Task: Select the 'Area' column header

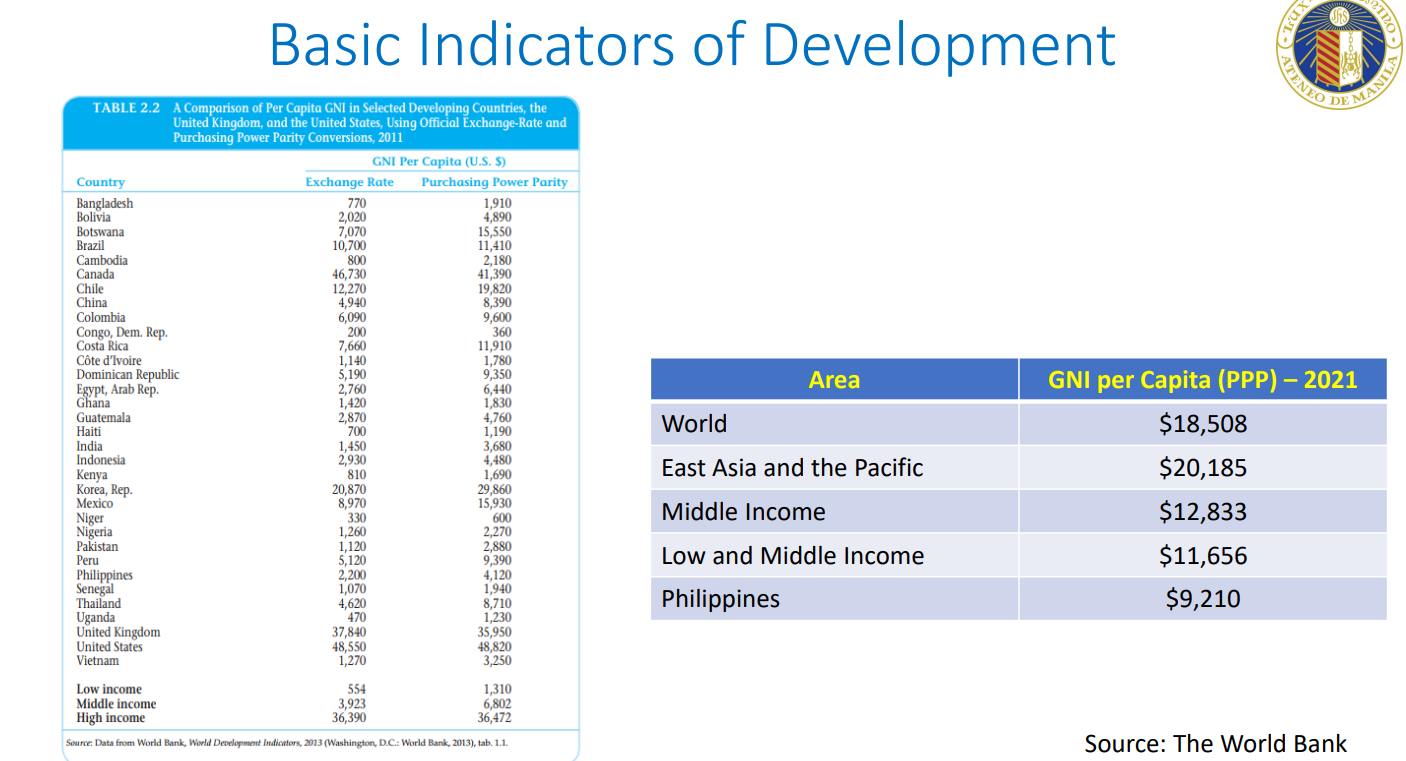Action: coord(834,380)
